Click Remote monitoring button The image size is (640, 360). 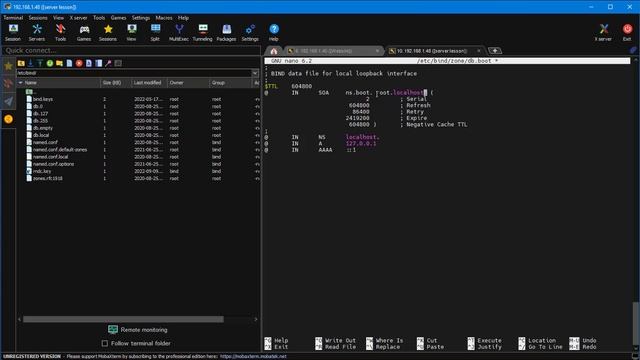pos(138,330)
